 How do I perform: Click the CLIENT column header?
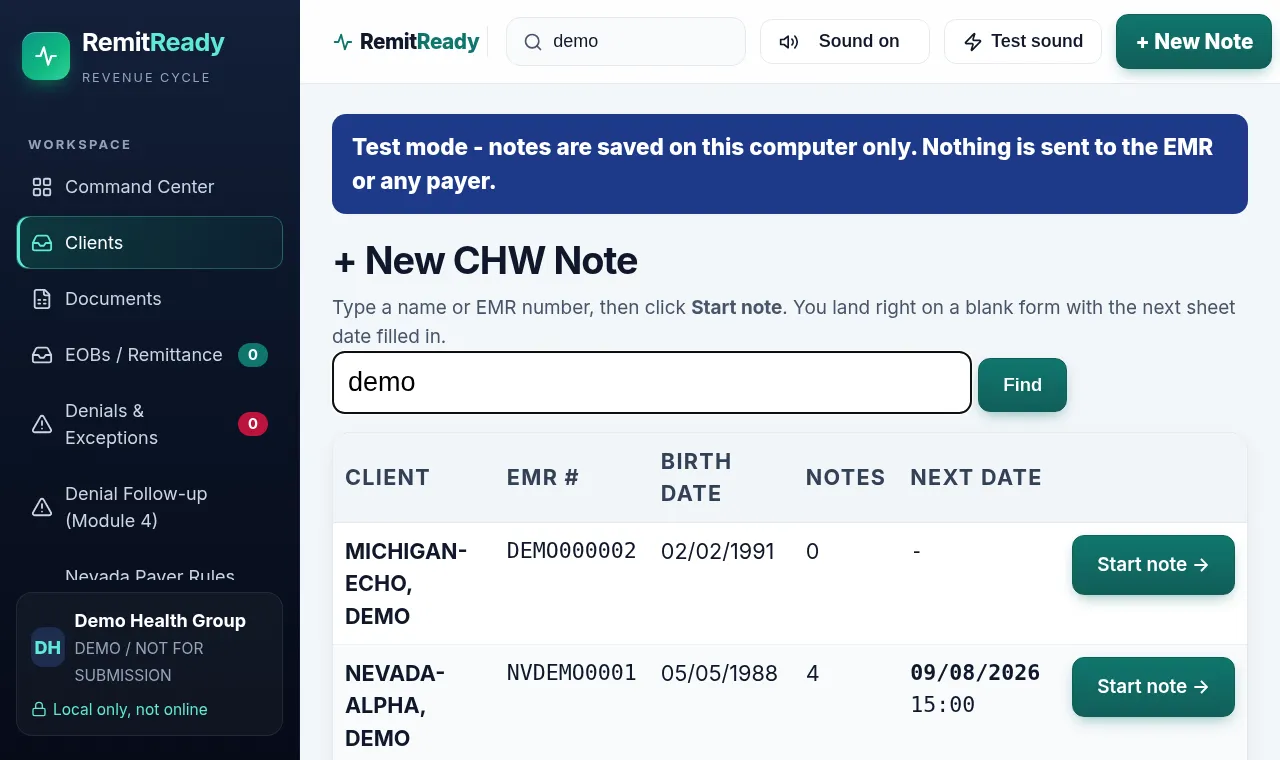[x=388, y=478]
